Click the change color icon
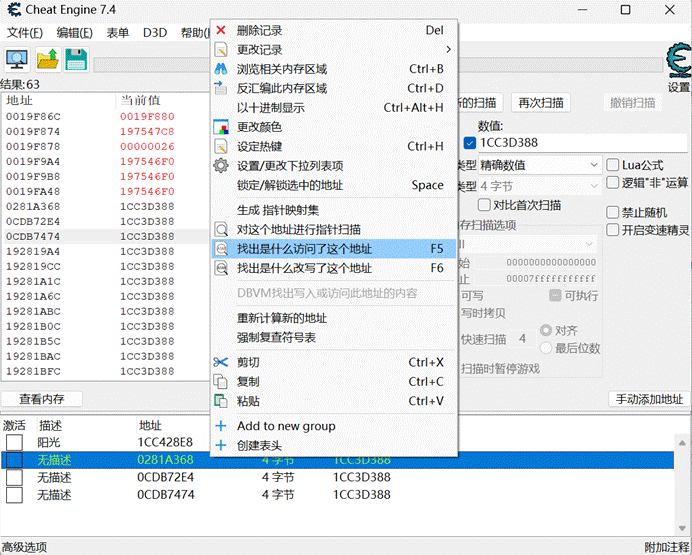The width and height of the screenshot is (692, 555). coord(221,127)
